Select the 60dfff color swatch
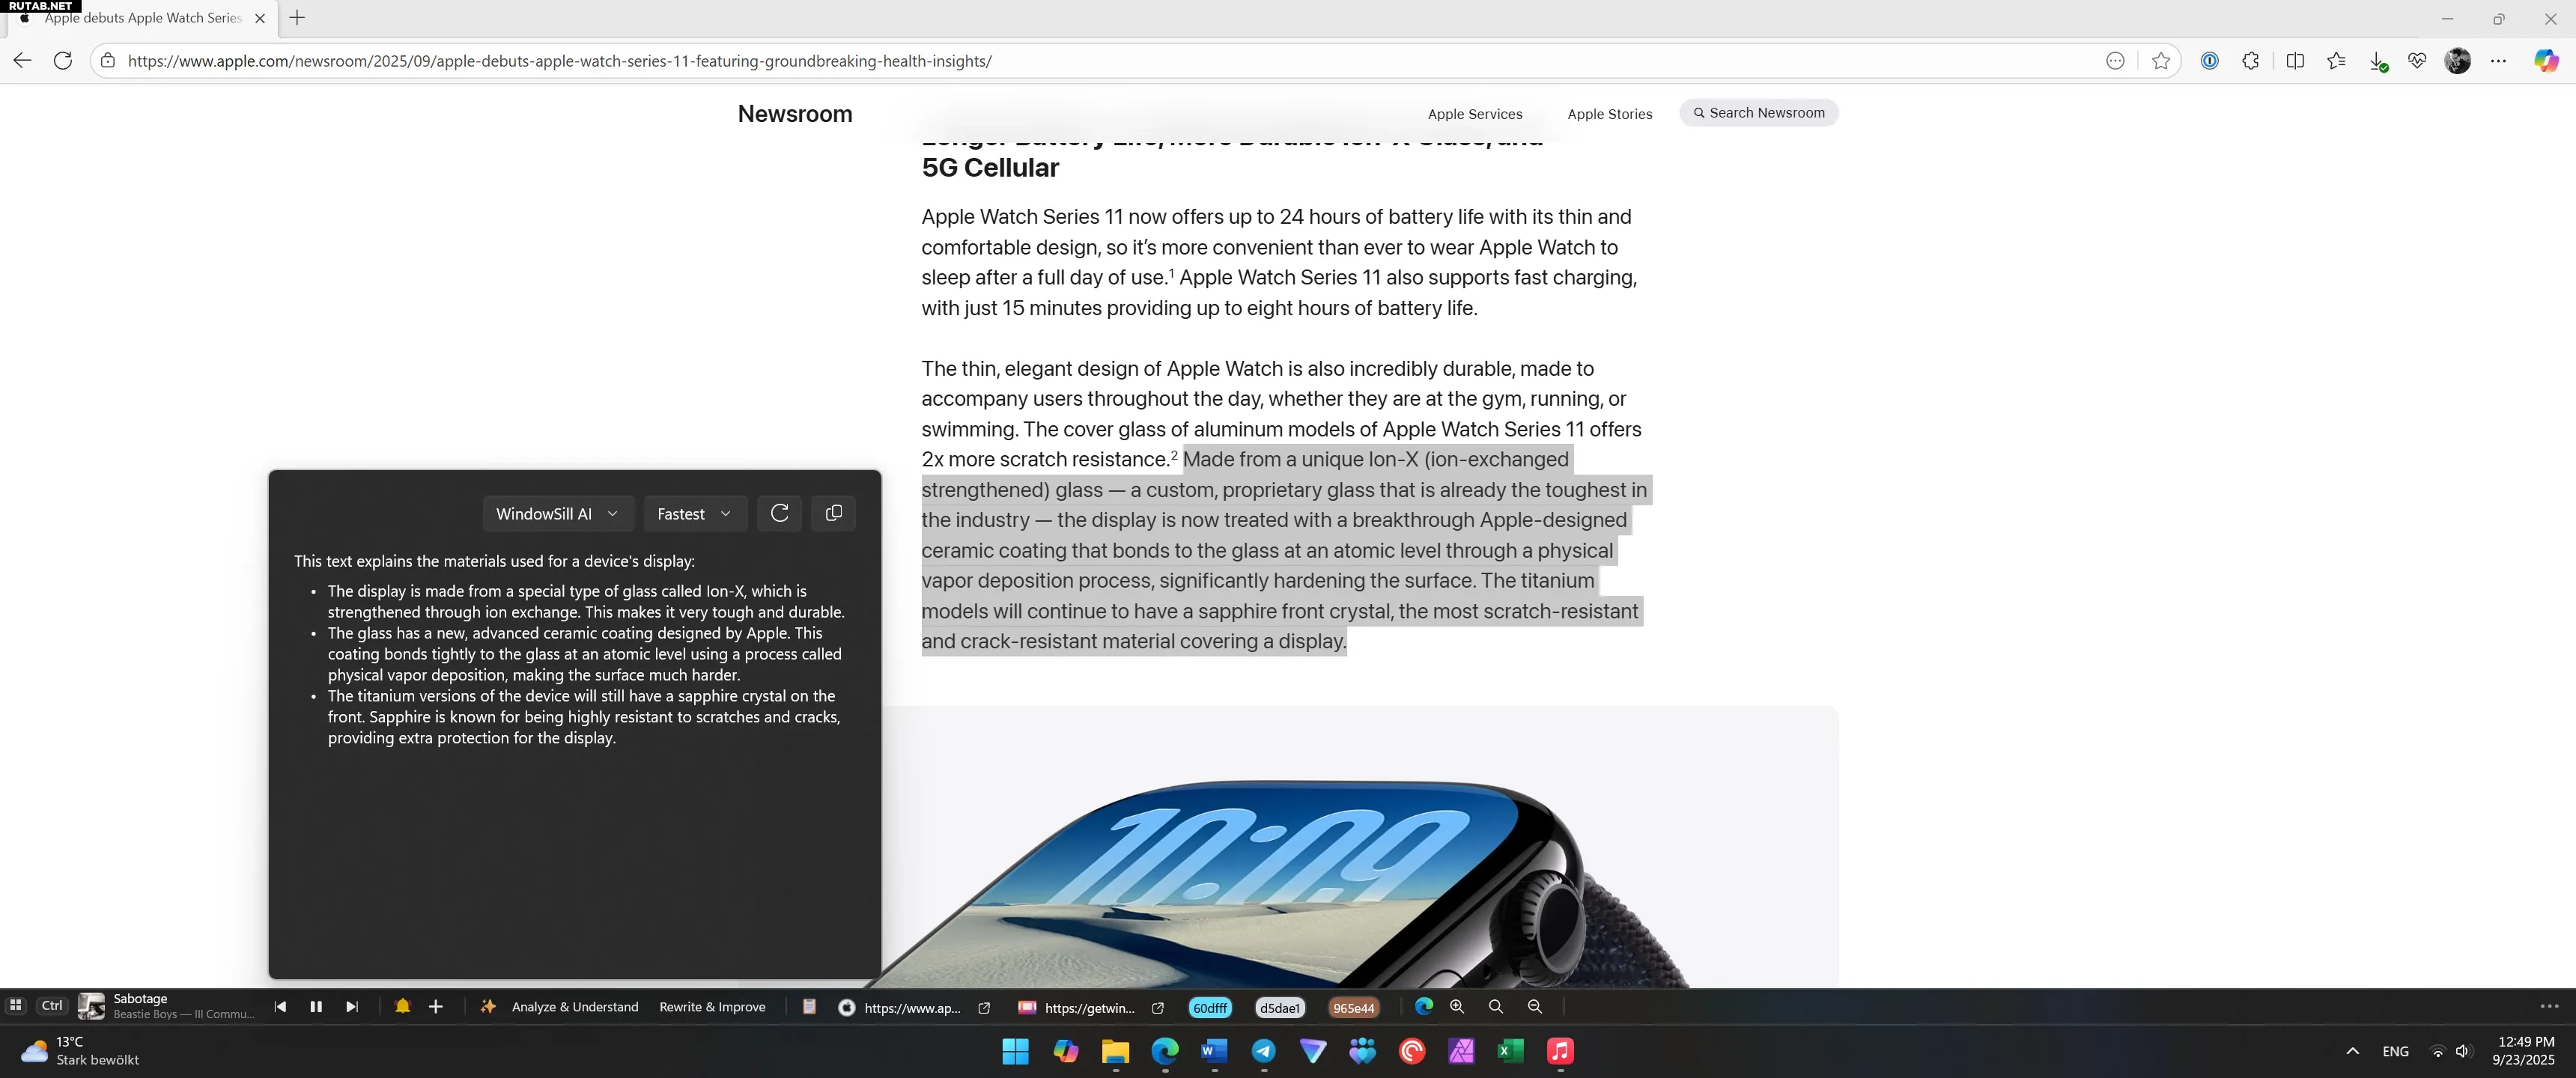Image resolution: width=2576 pixels, height=1078 pixels. coord(1210,1008)
